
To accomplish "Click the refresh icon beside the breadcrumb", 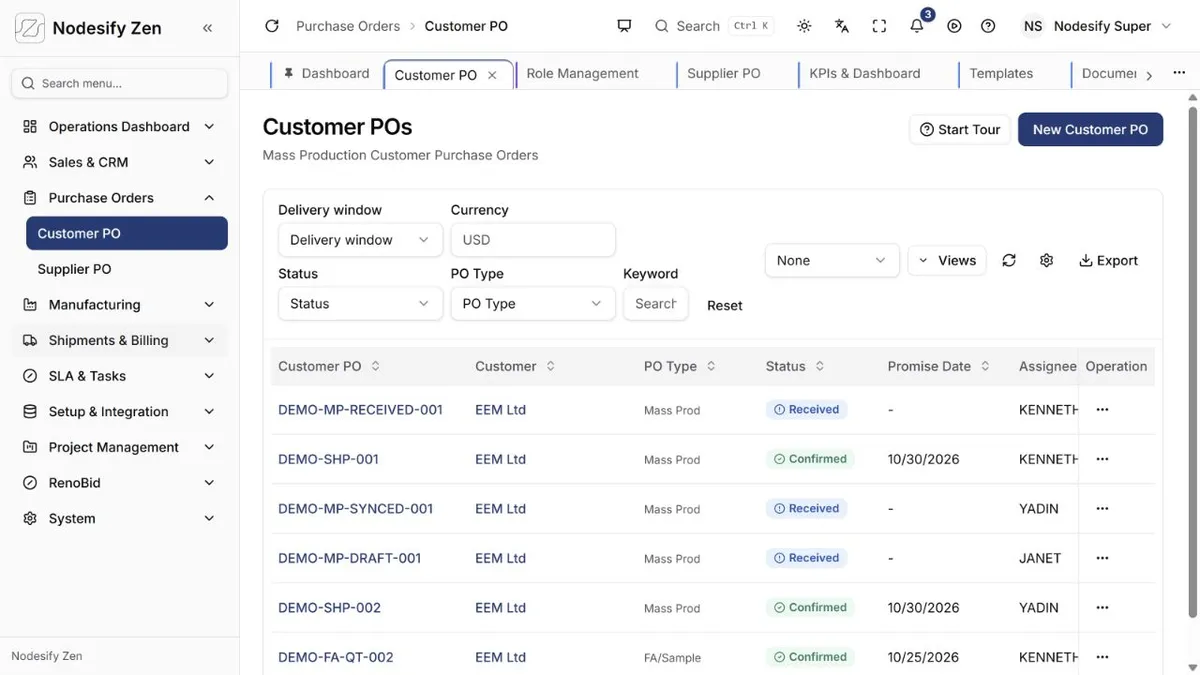I will coord(271,26).
